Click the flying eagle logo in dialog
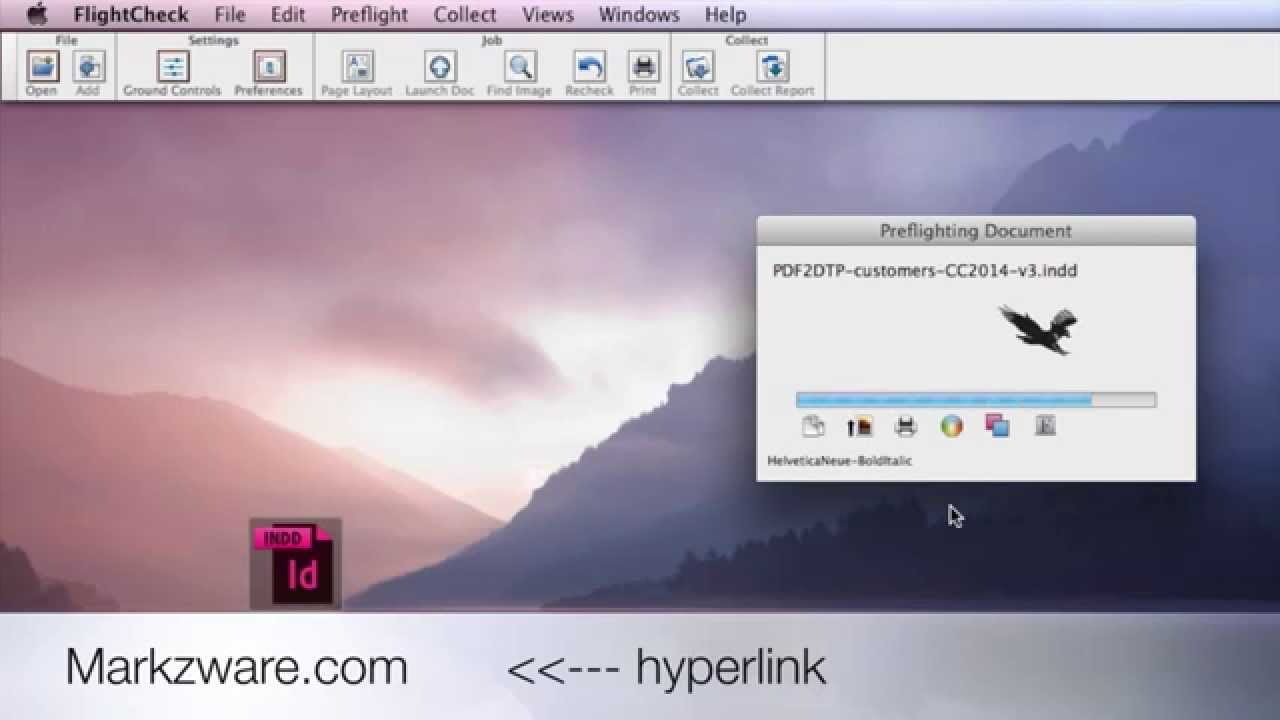The height and width of the screenshot is (720, 1280). (x=1038, y=330)
